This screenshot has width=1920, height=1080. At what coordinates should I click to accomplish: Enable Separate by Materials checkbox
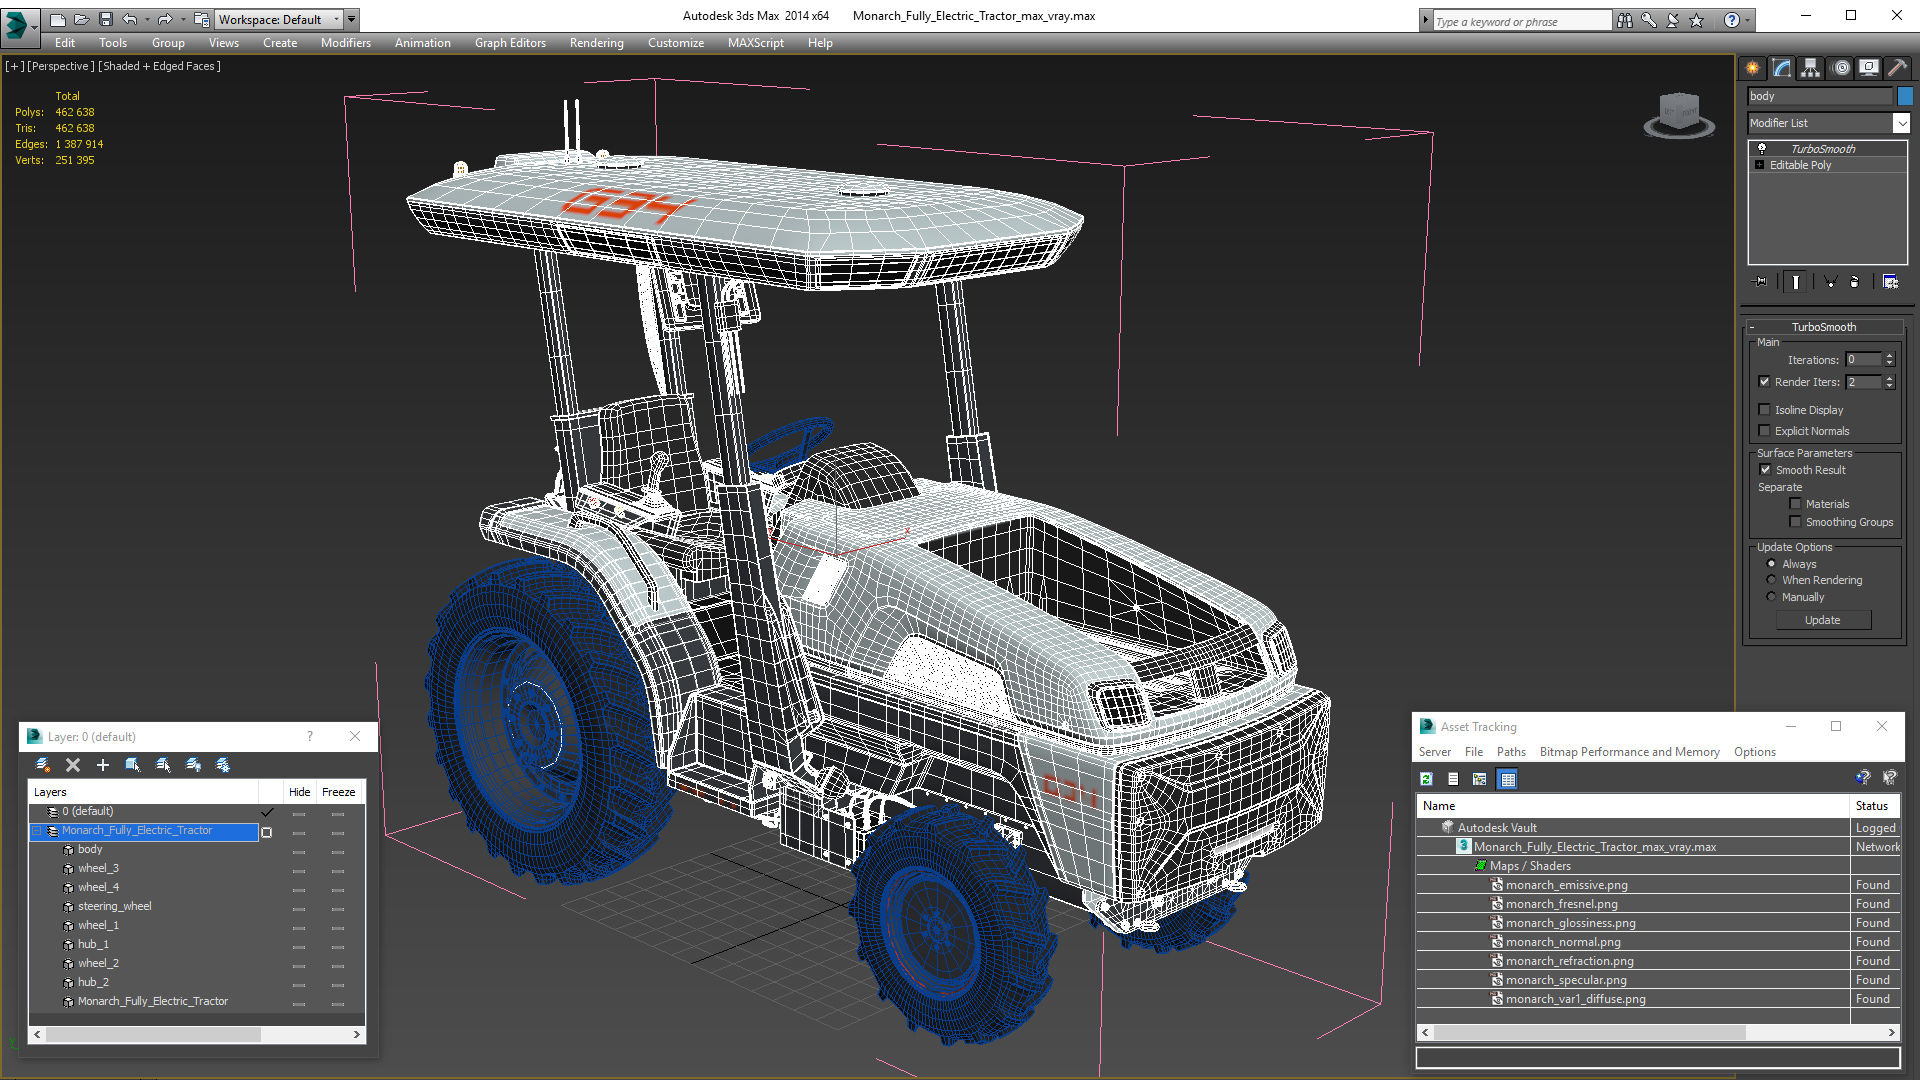(1795, 504)
